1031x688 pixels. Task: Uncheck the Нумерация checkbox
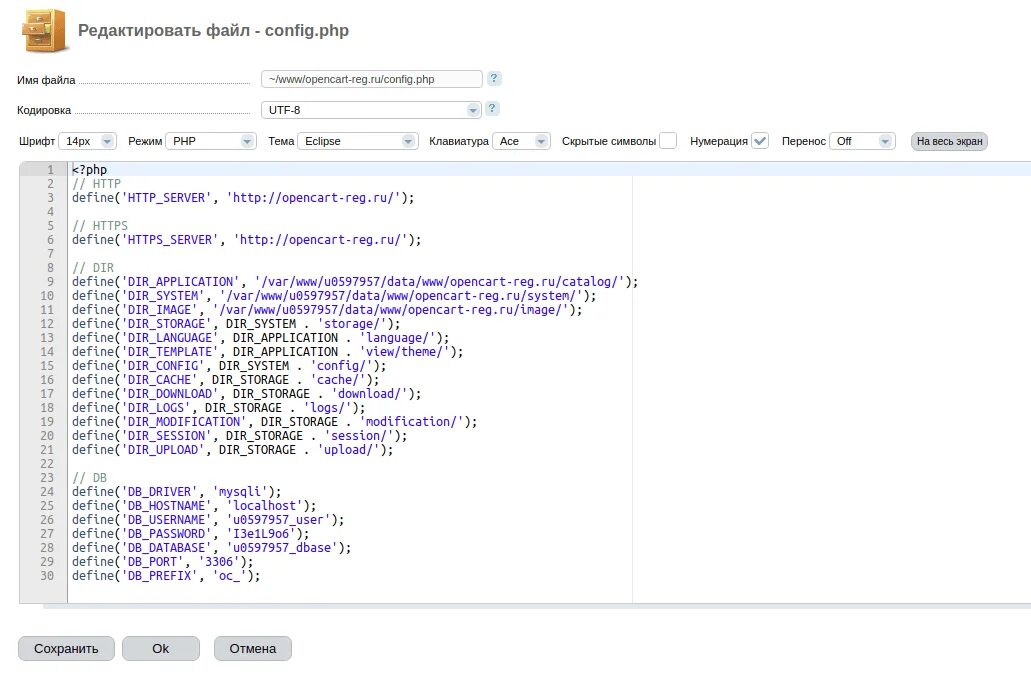pos(760,140)
